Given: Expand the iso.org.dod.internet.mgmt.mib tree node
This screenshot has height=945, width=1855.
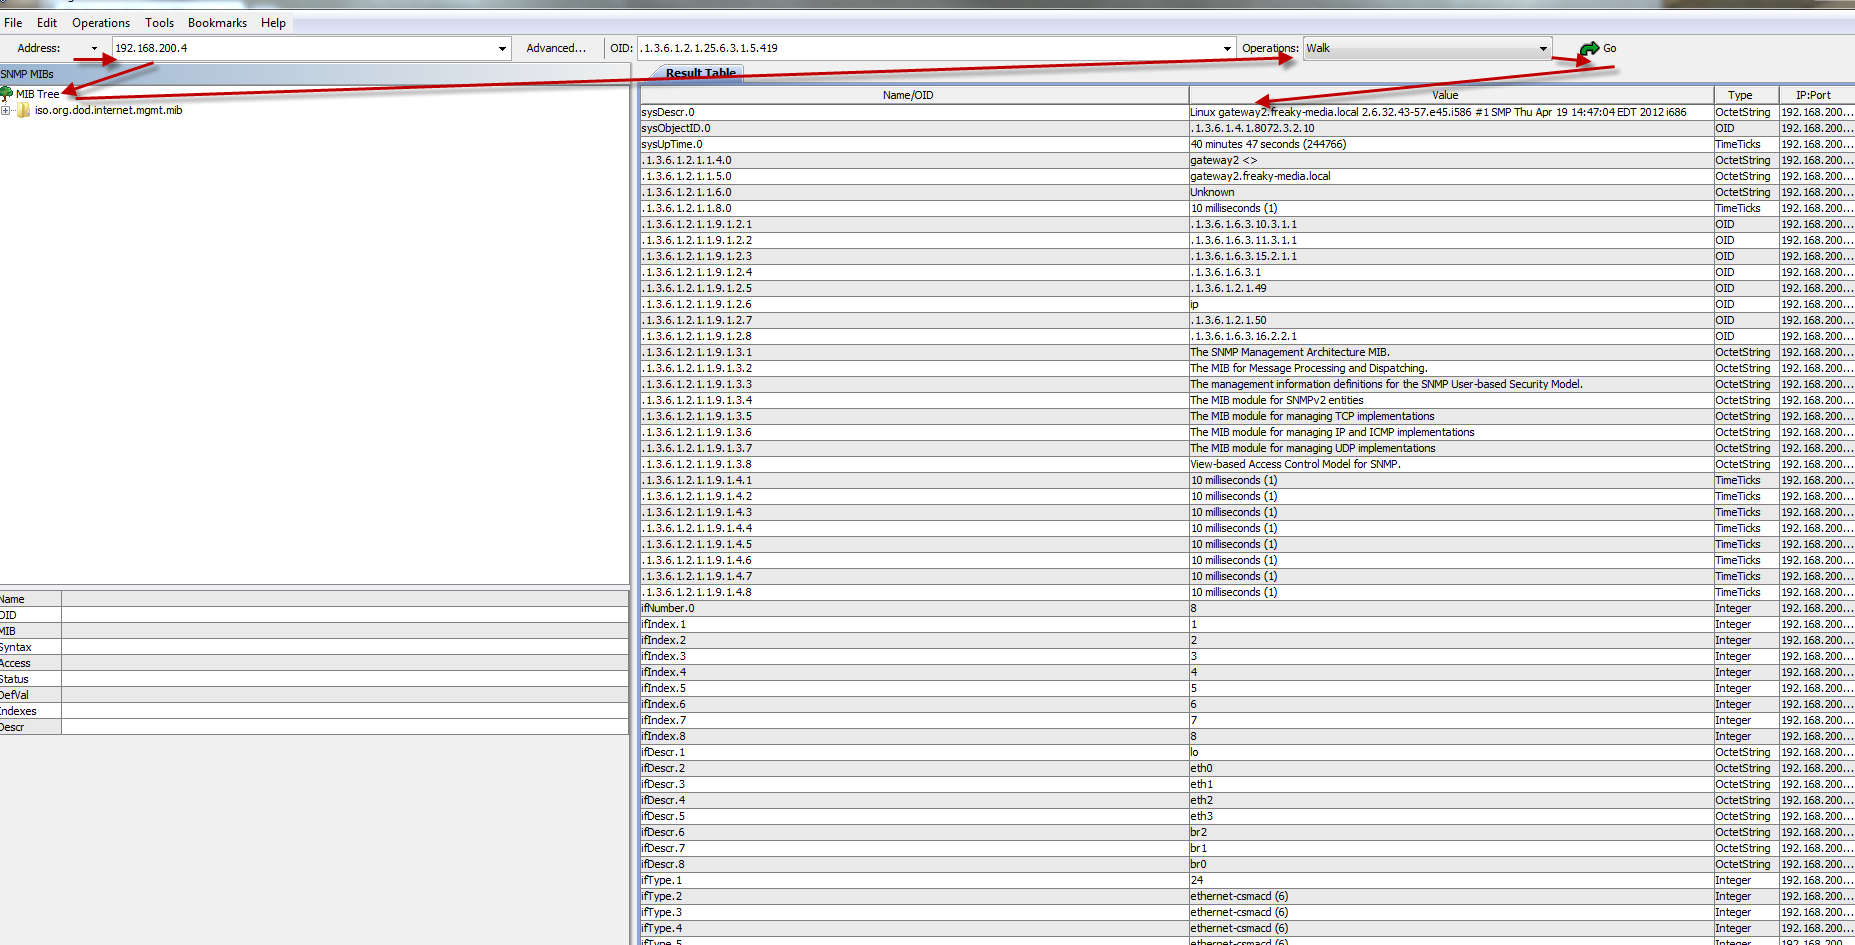Looking at the screenshot, I should pos(6,110).
